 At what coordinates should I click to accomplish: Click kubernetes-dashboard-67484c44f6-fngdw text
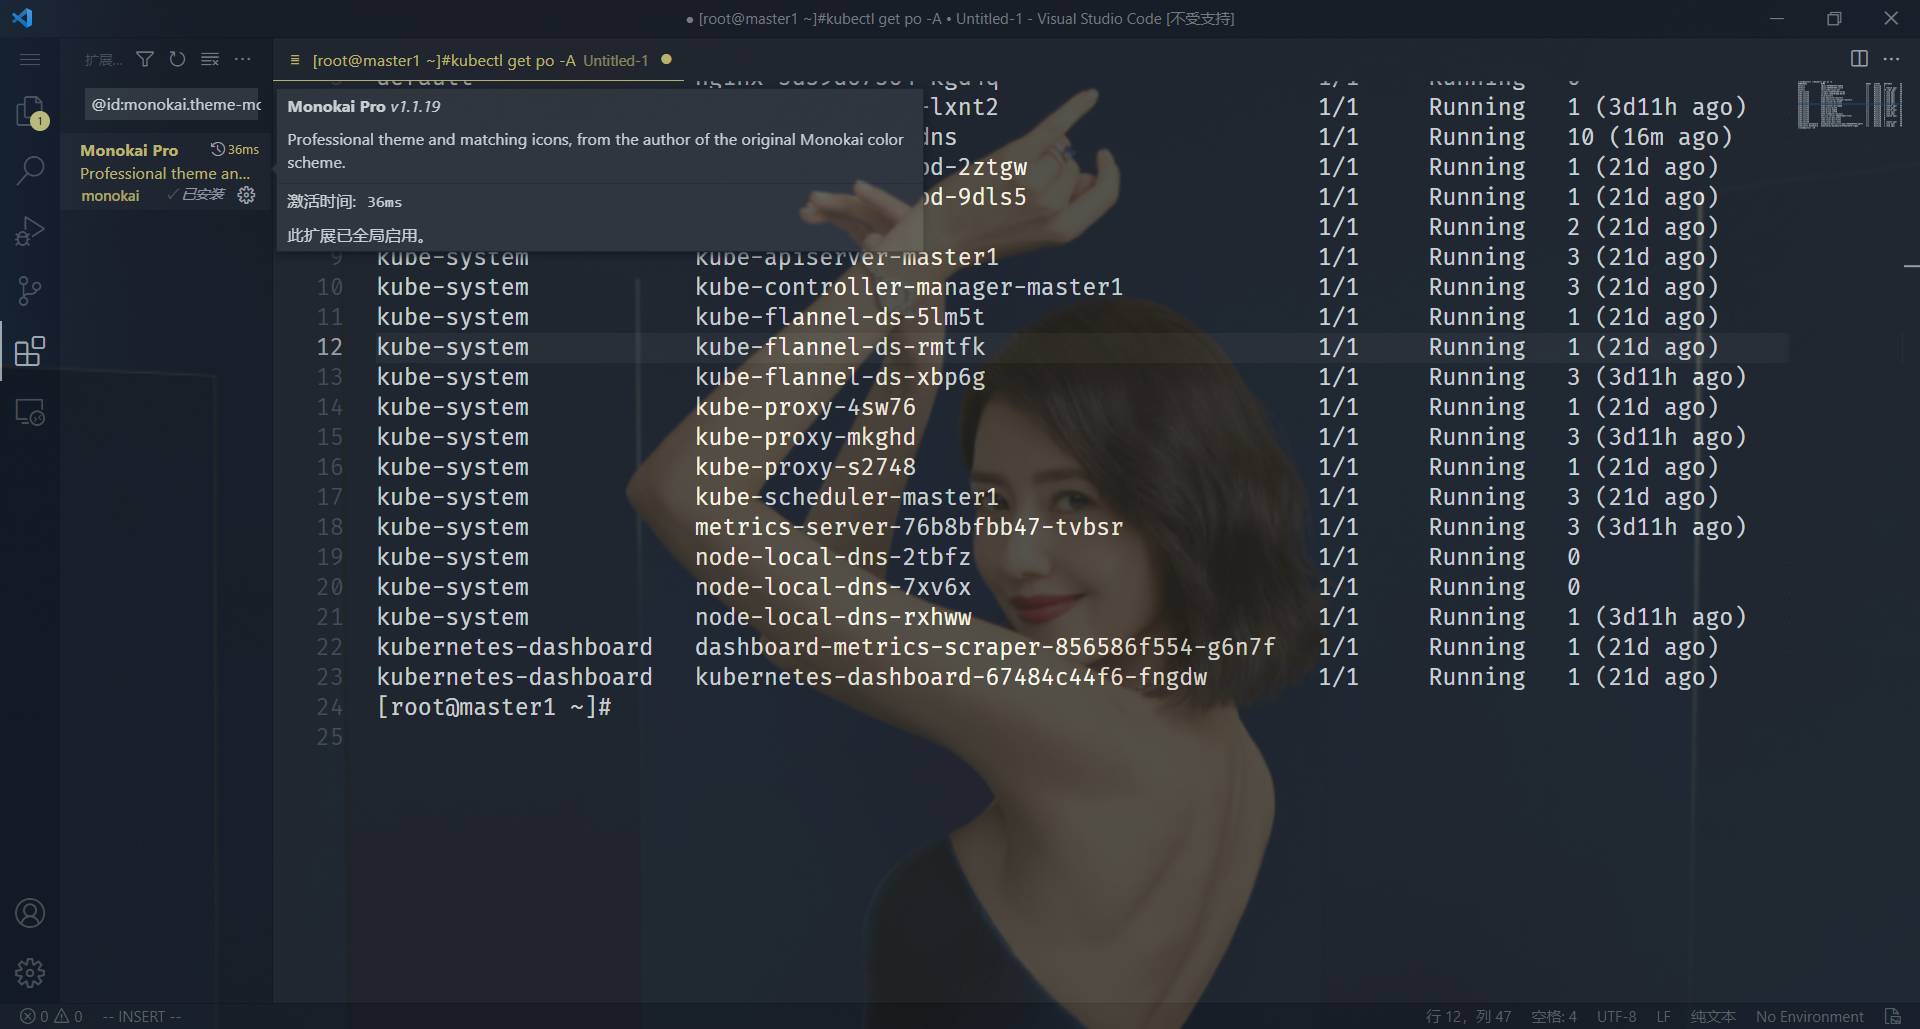pos(951,677)
